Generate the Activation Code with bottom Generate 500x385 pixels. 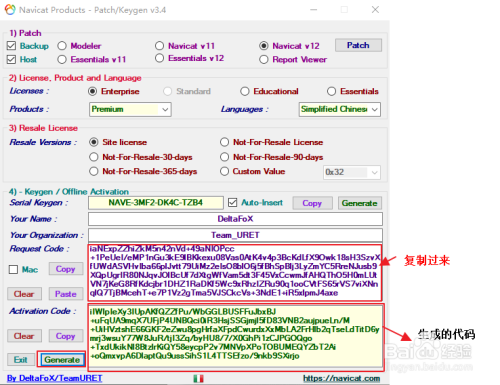pyautogui.click(x=62, y=360)
